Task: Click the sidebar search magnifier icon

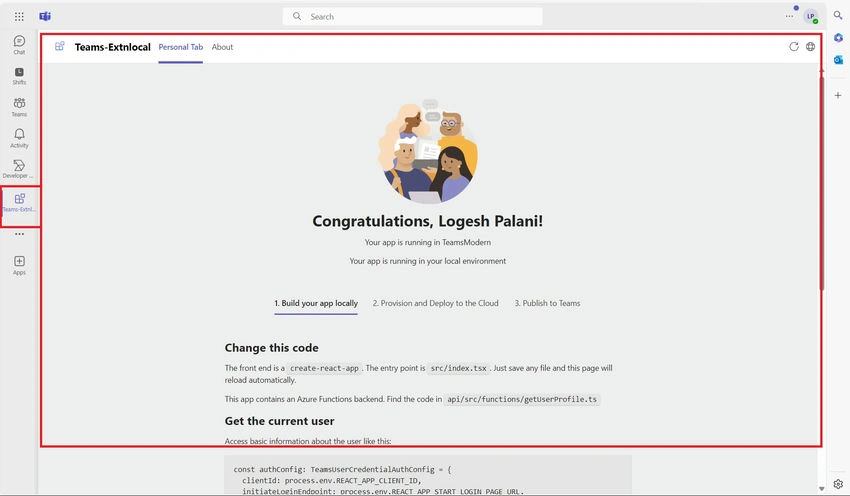Action: [x=838, y=16]
